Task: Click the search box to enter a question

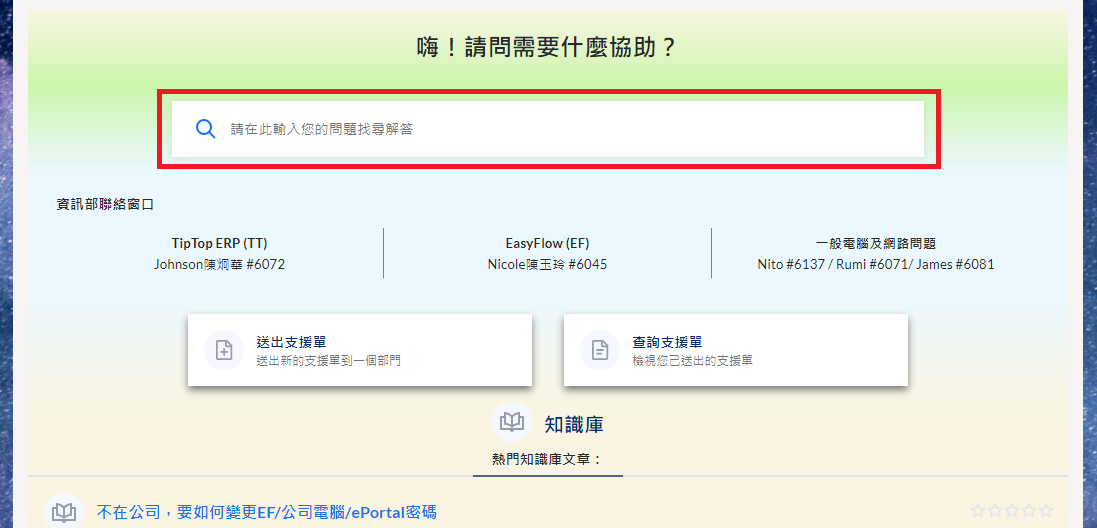Action: [560, 129]
